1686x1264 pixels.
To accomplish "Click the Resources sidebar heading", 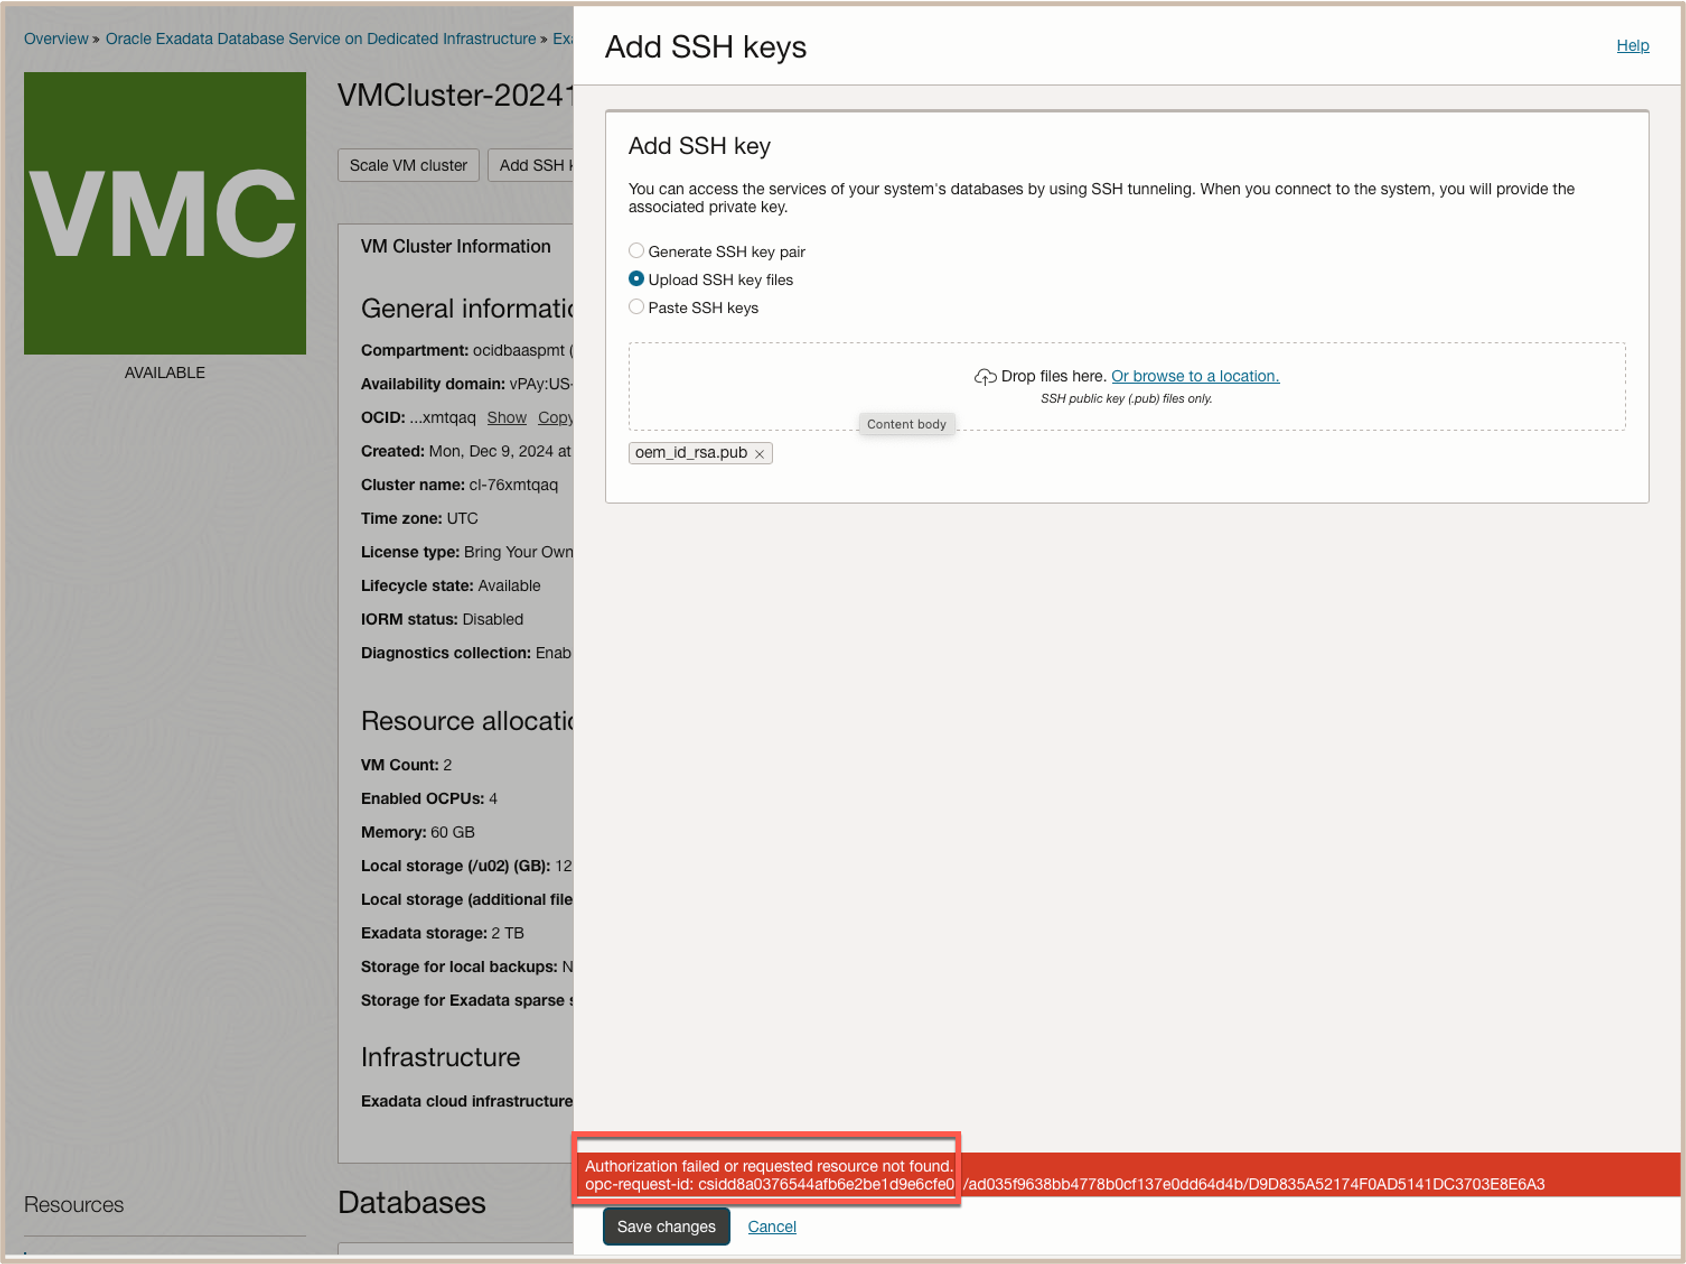I will [x=74, y=1205].
